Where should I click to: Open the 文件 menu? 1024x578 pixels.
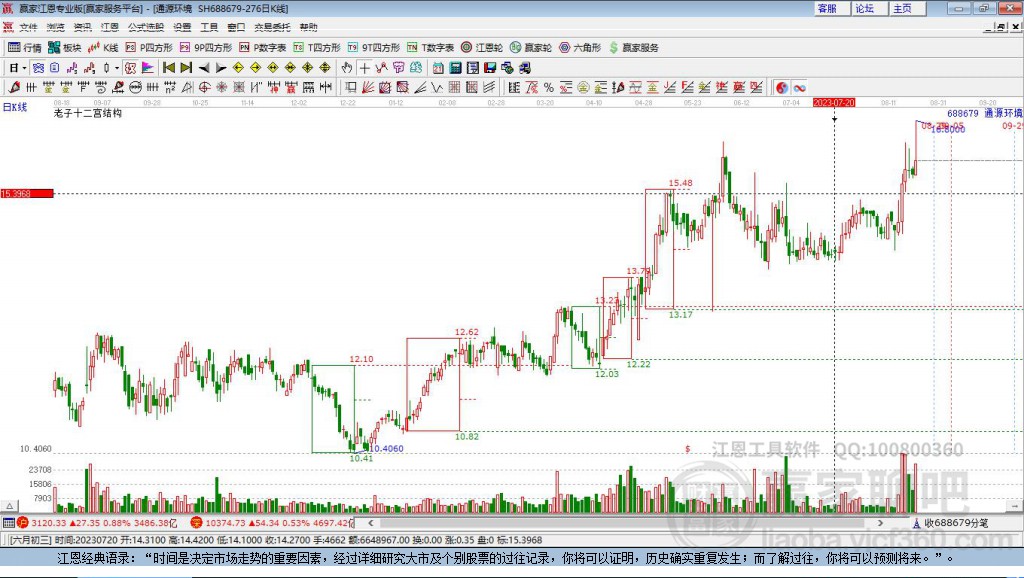tap(28, 27)
